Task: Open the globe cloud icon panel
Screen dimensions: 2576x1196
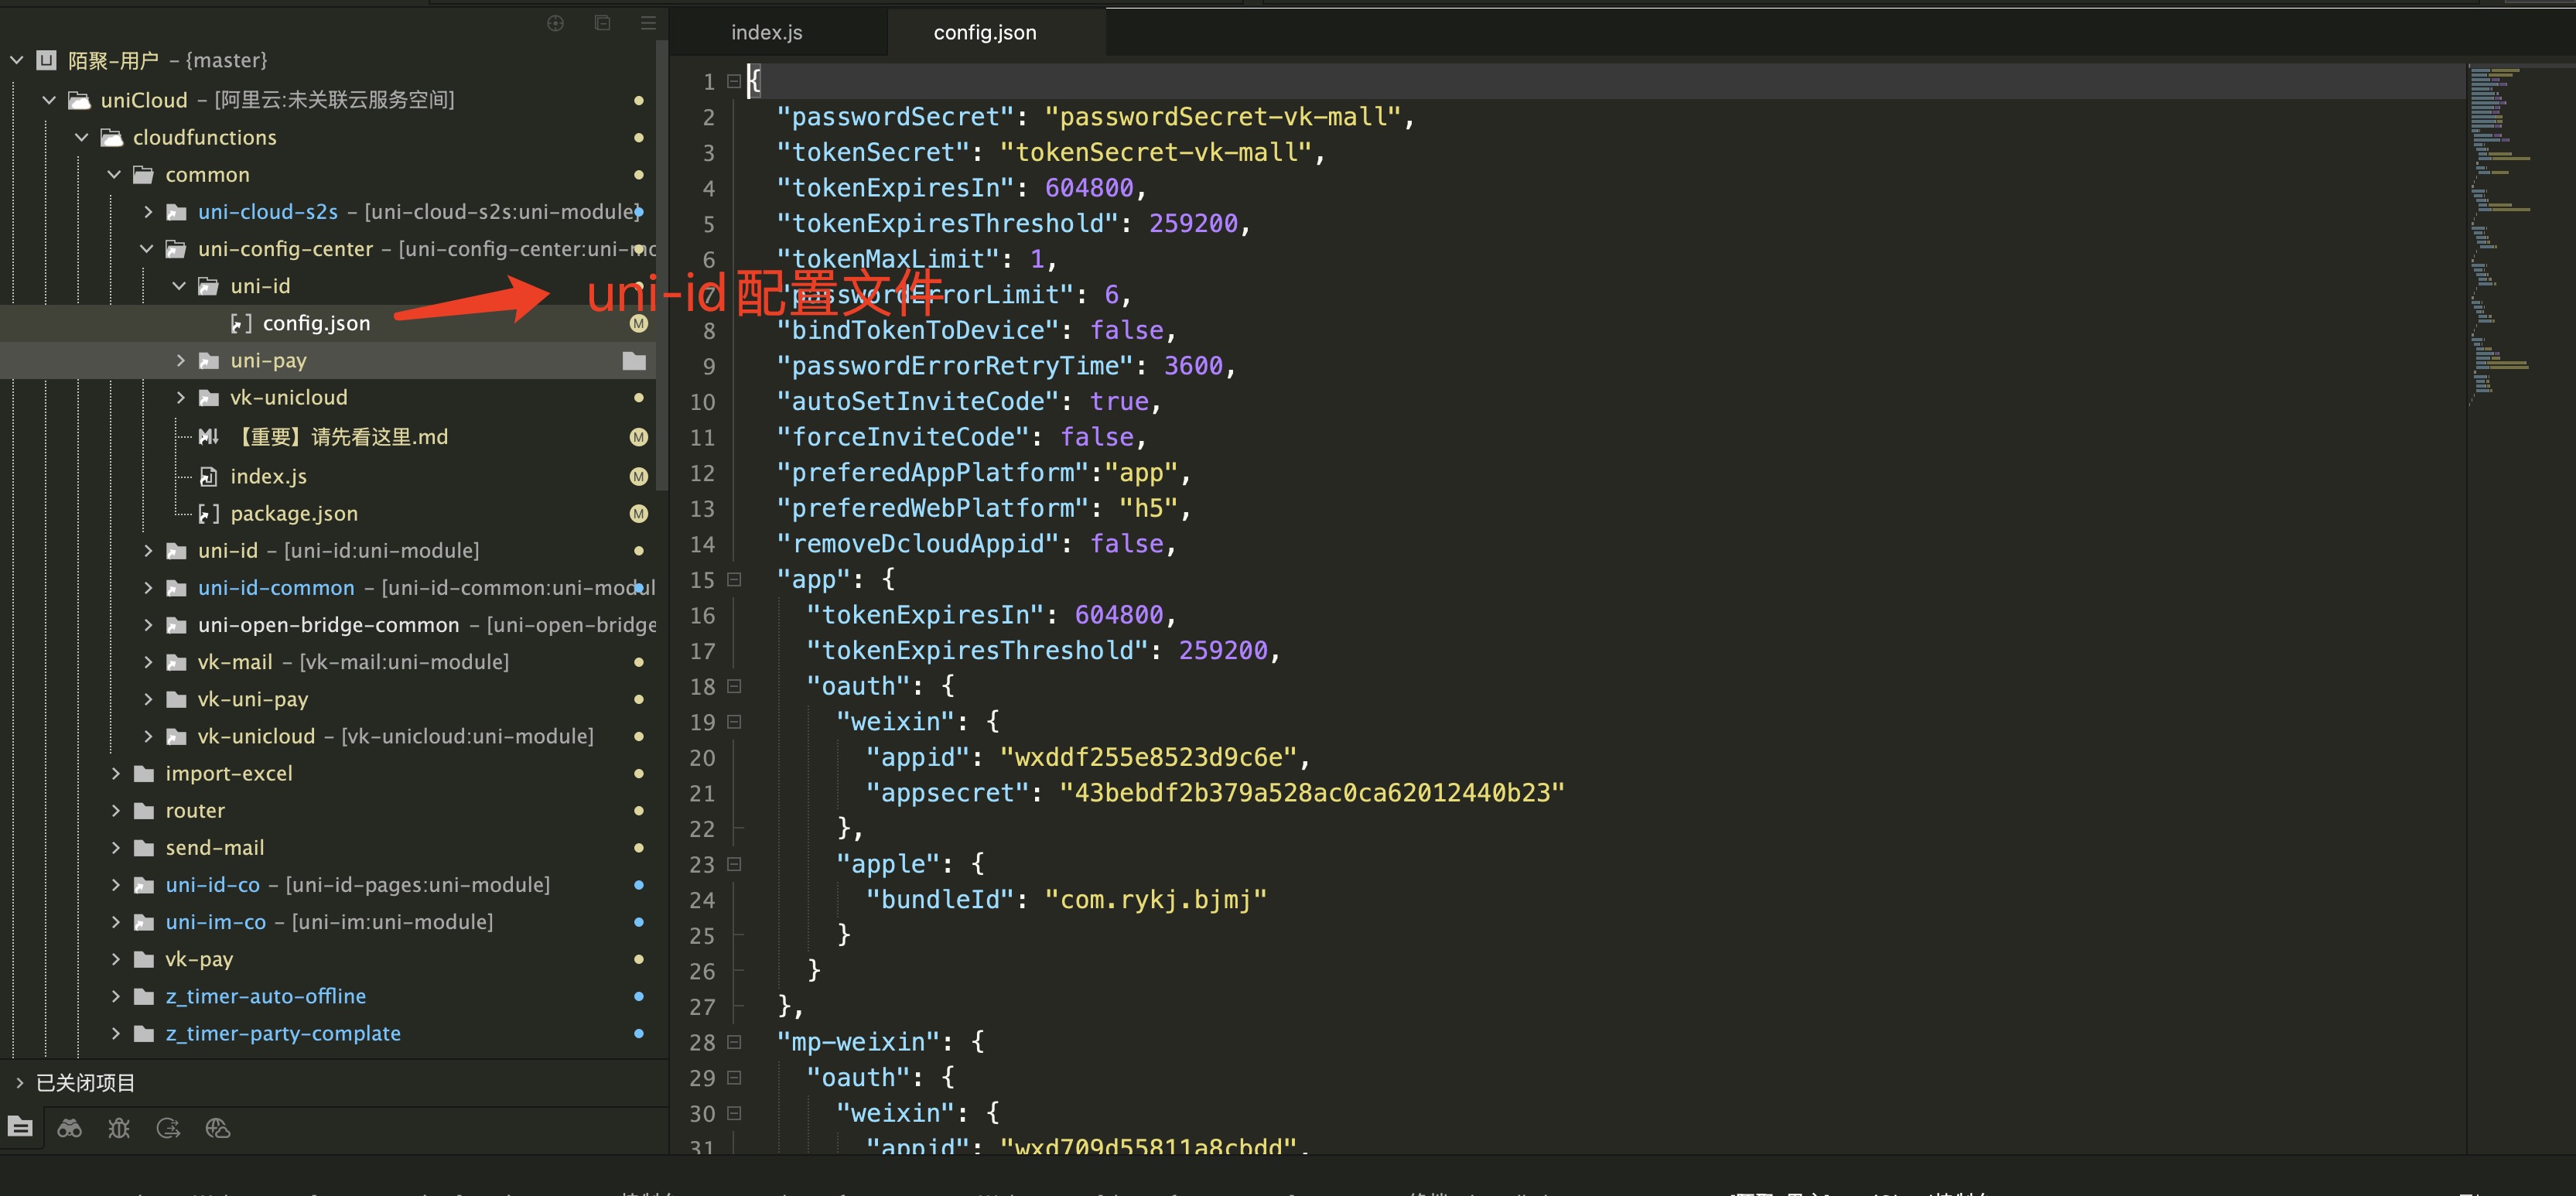Action: point(217,1128)
